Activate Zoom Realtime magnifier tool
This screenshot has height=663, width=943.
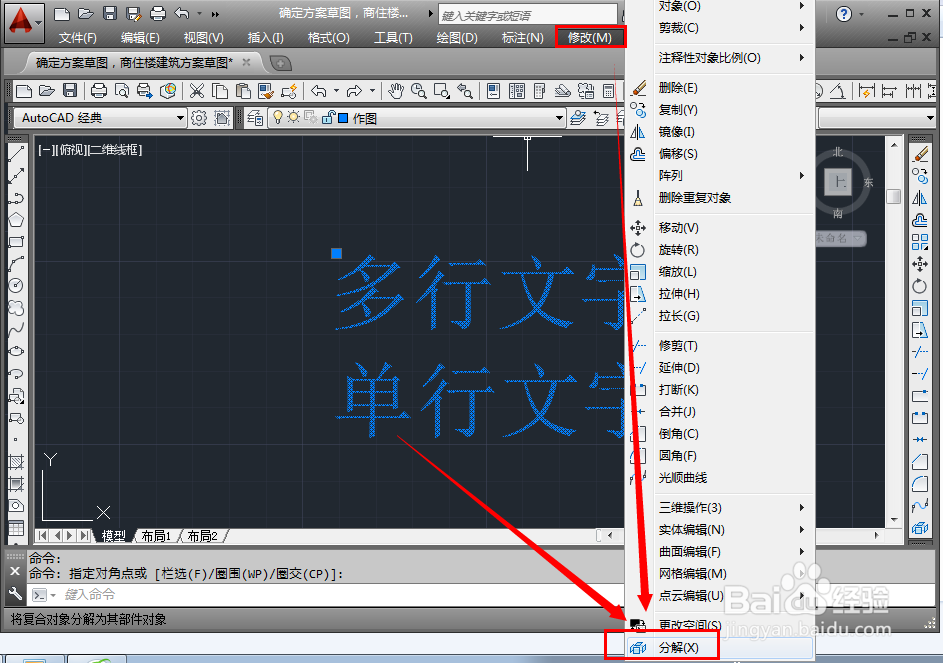[x=417, y=92]
